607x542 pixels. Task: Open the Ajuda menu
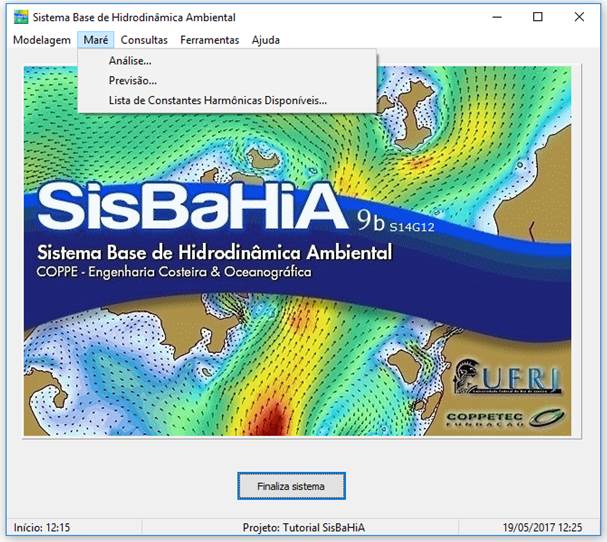coord(266,40)
